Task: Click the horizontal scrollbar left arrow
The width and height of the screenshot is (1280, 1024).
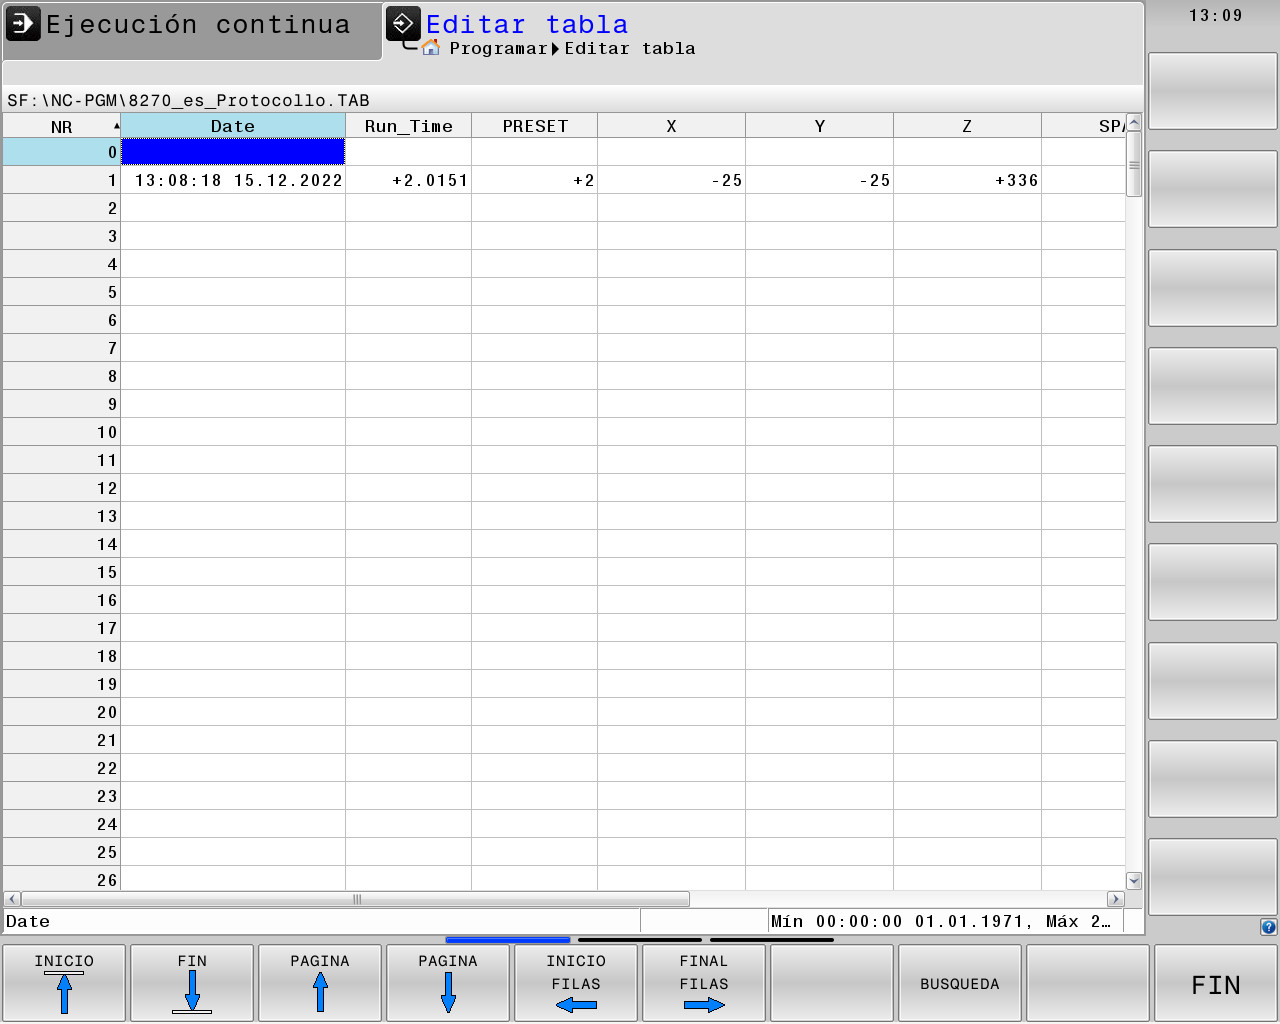Action: (x=12, y=899)
